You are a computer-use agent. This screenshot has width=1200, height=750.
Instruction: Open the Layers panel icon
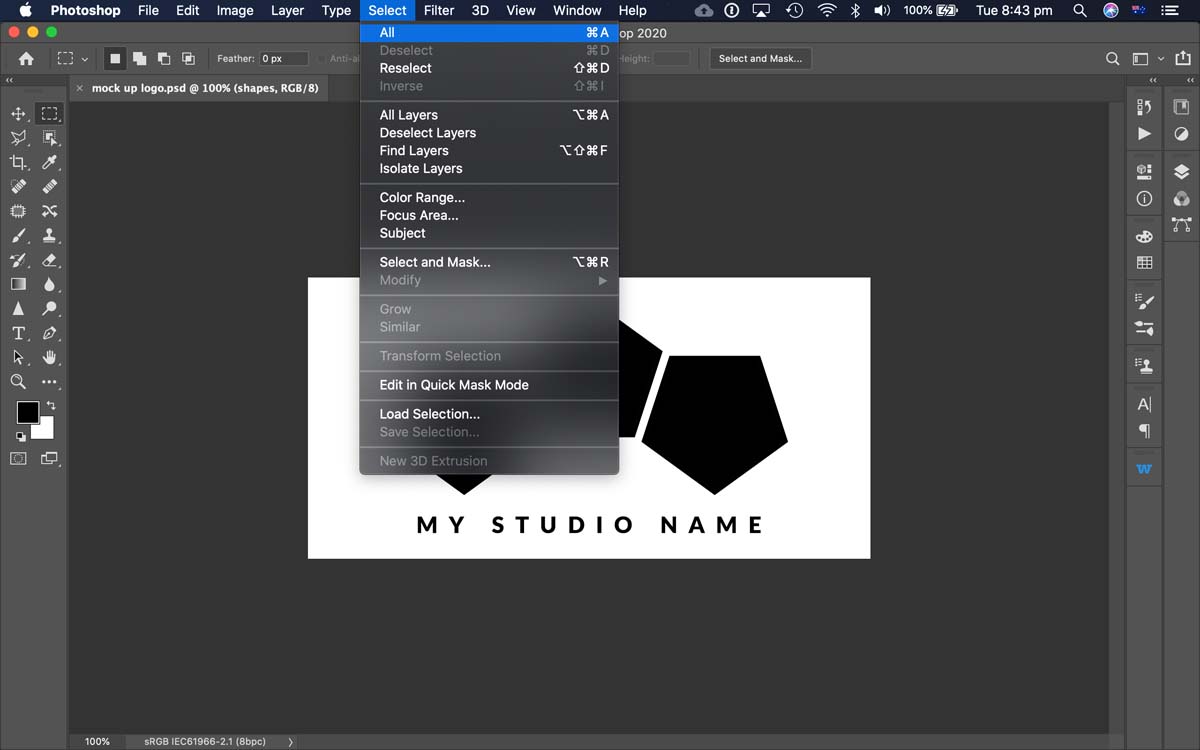pyautogui.click(x=1181, y=172)
